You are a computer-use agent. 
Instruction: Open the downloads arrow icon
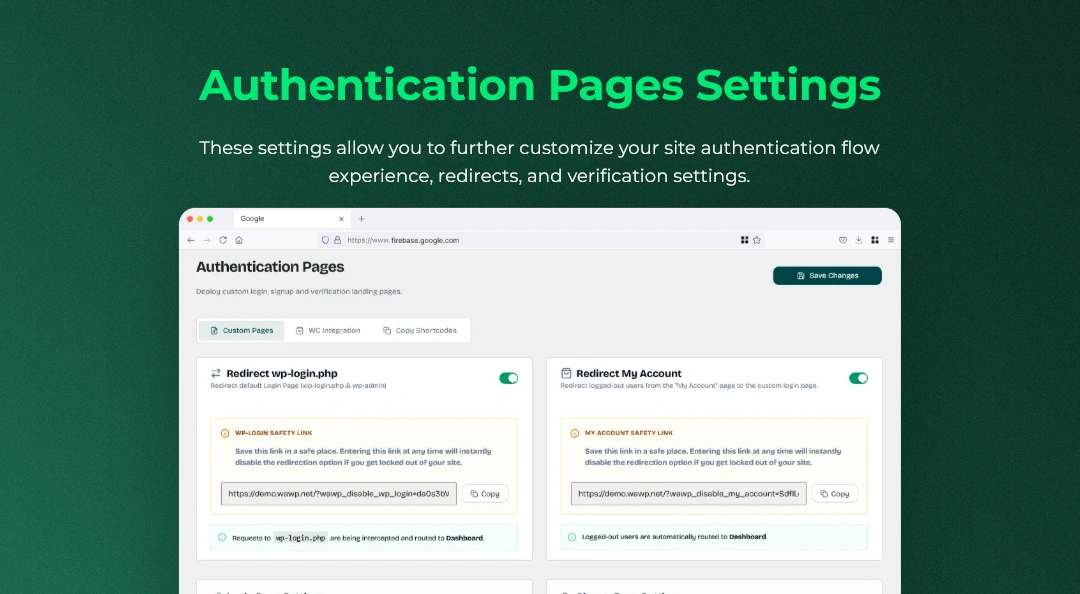859,240
